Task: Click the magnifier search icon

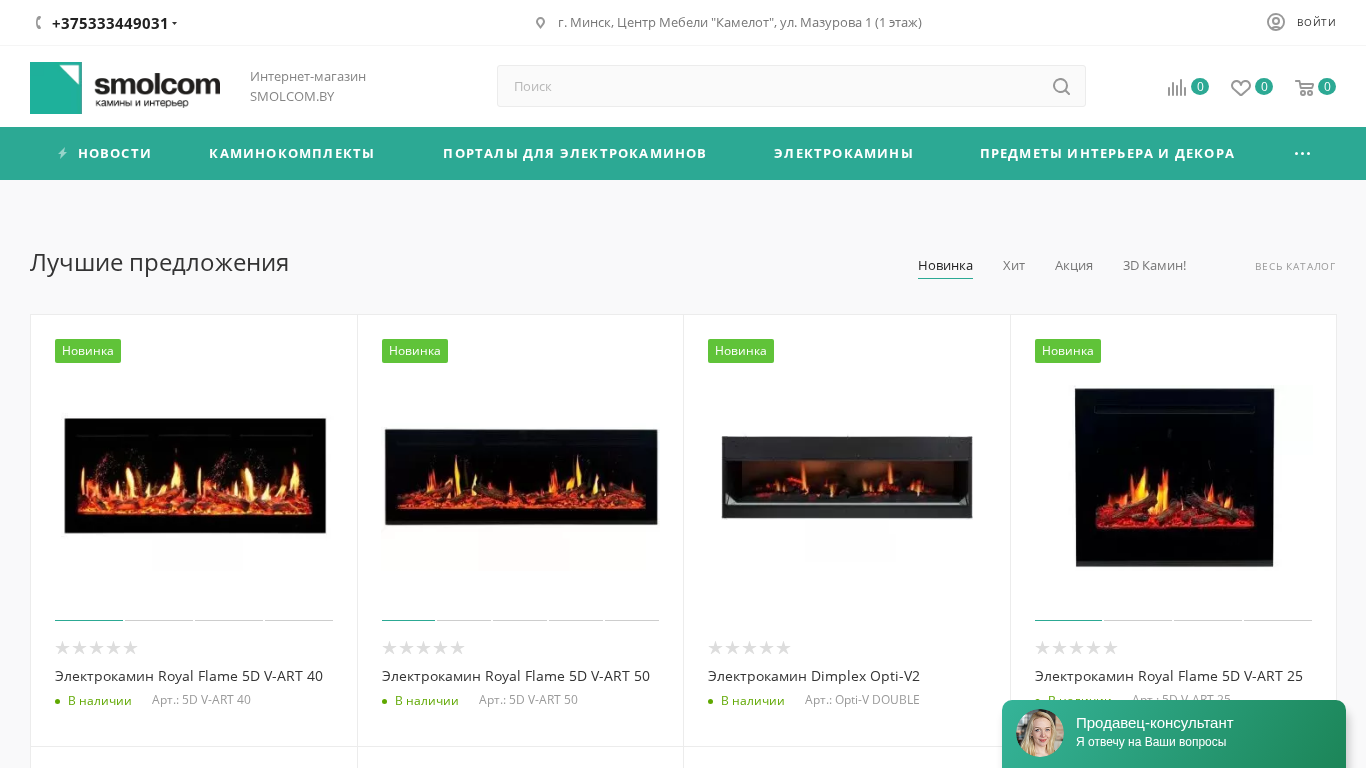Action: point(1061,87)
